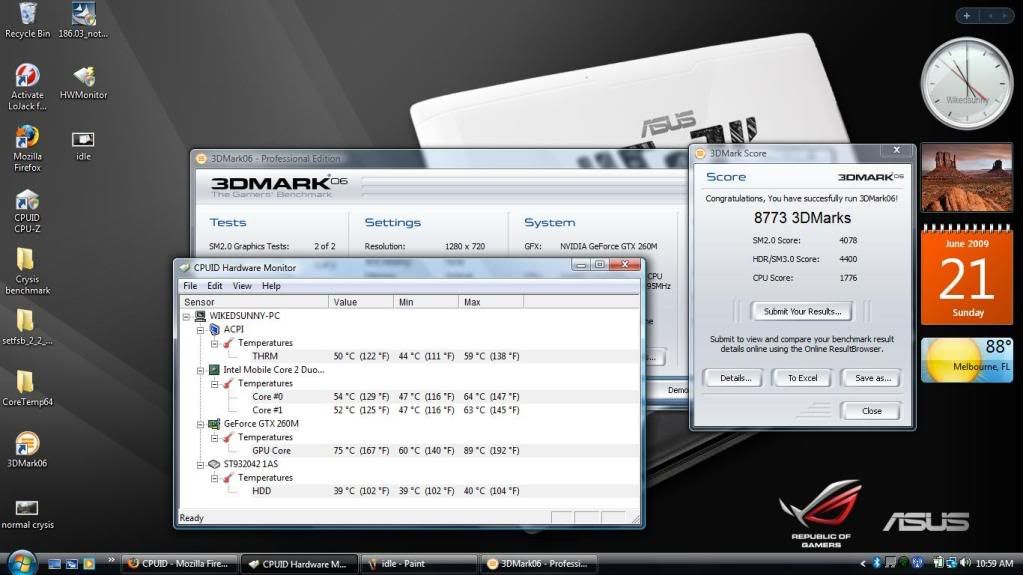The width and height of the screenshot is (1023, 575).
Task: Click the network tray icon
Action: (952, 563)
